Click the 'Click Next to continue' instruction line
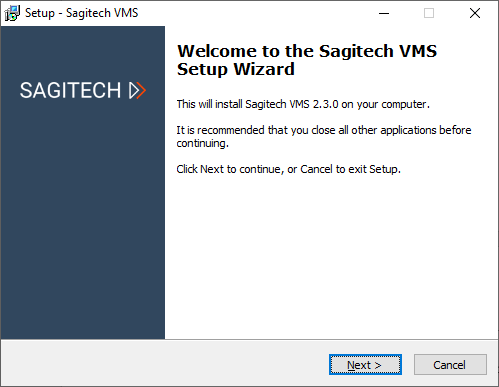The image size is (499, 387). [x=288, y=169]
